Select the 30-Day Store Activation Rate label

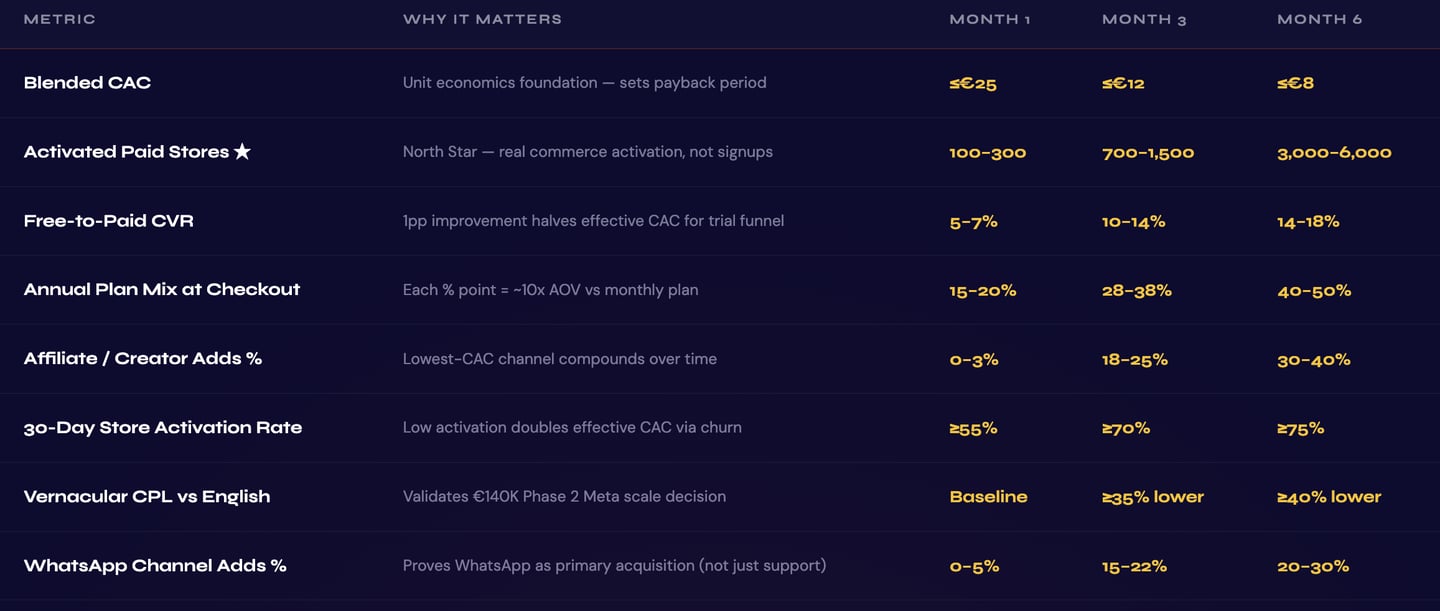(x=163, y=428)
